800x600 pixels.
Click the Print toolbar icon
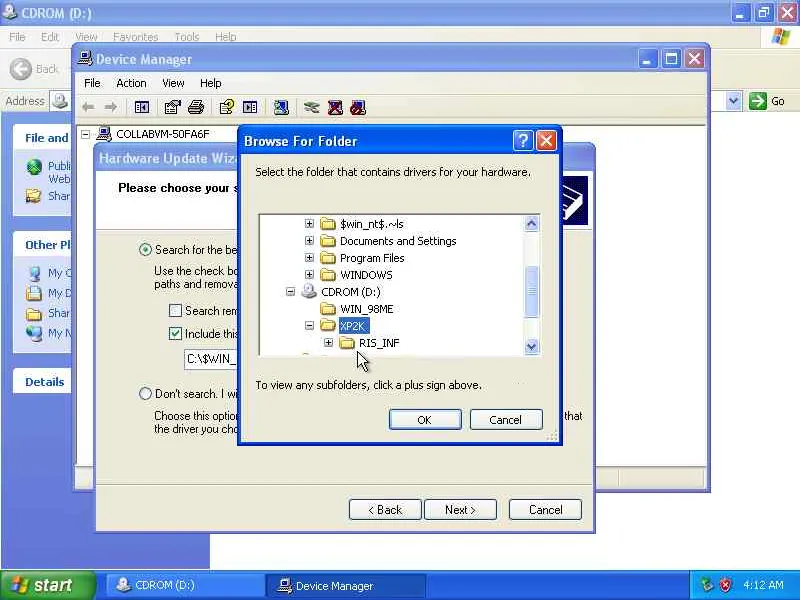tap(196, 107)
